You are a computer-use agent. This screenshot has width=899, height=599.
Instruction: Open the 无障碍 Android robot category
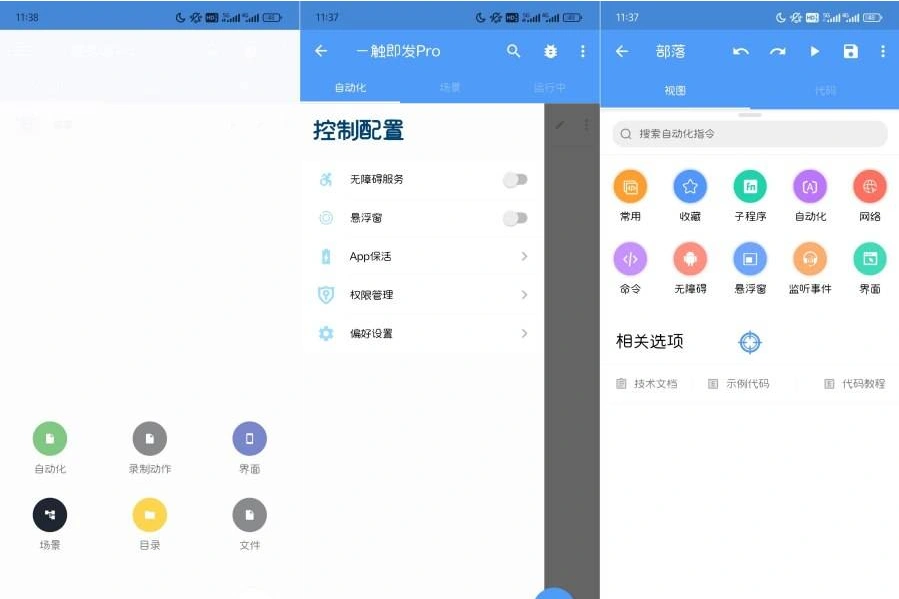(x=690, y=260)
